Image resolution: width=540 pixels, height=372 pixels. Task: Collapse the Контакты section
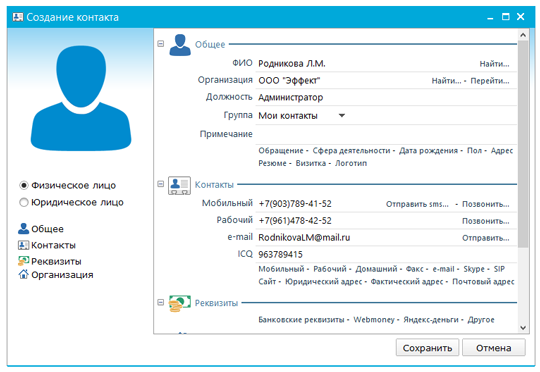click(160, 184)
